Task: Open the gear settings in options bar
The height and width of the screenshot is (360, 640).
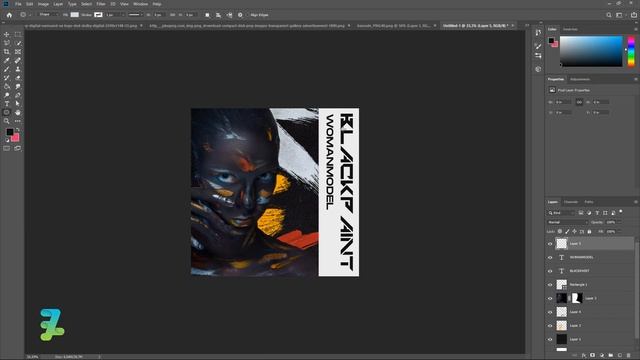Action: coord(240,15)
